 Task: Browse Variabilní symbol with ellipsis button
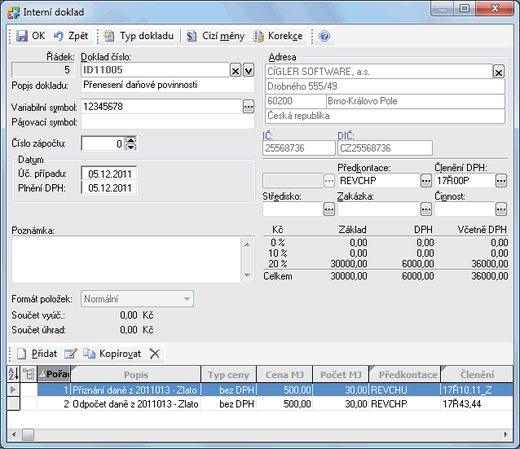(x=248, y=107)
